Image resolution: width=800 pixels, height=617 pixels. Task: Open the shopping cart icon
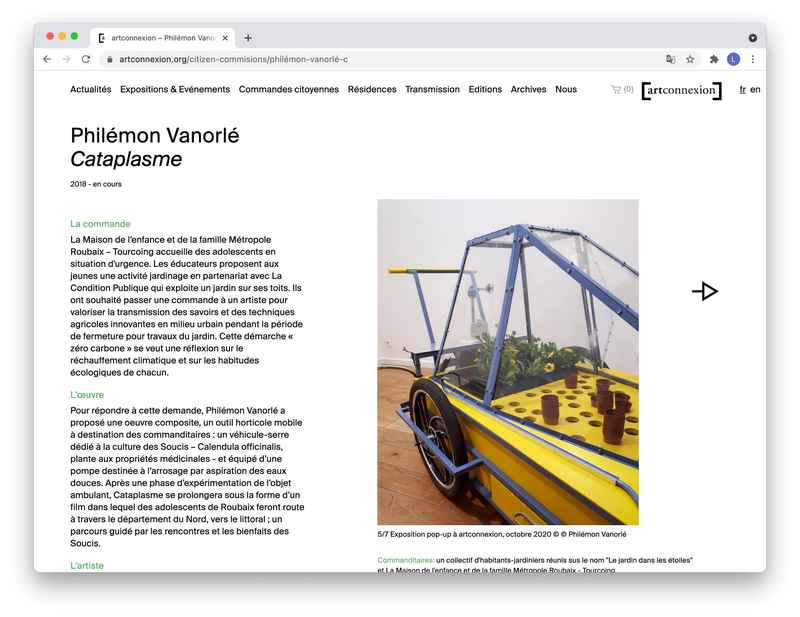pos(616,89)
